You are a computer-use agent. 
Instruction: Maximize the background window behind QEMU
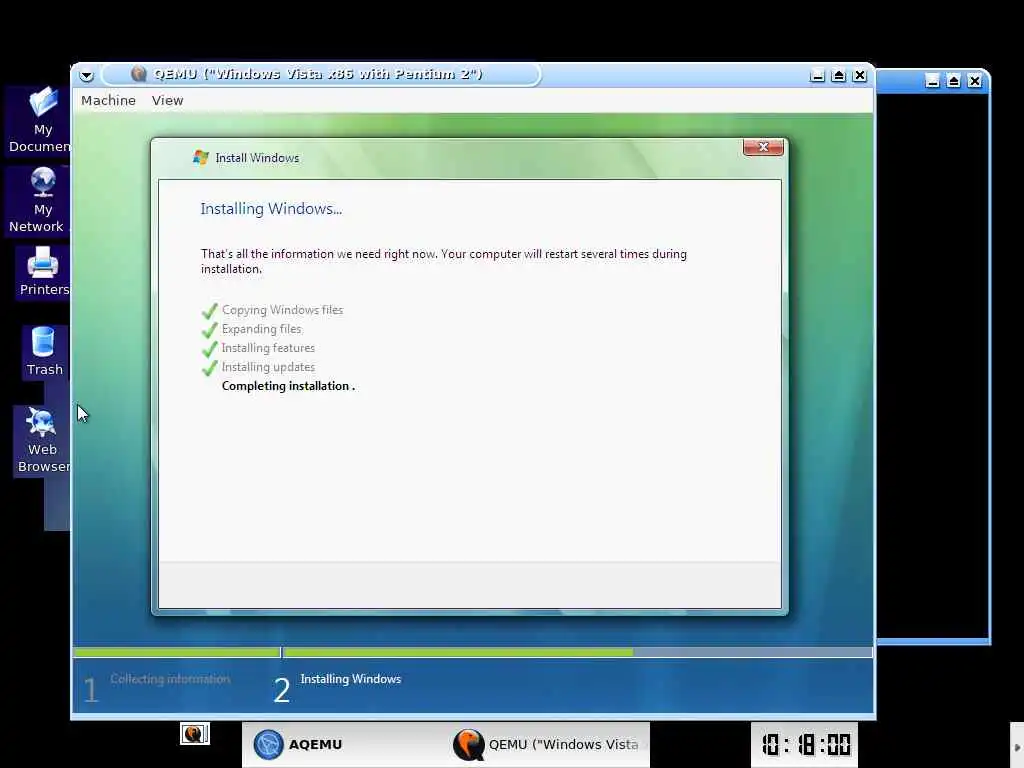coord(953,81)
